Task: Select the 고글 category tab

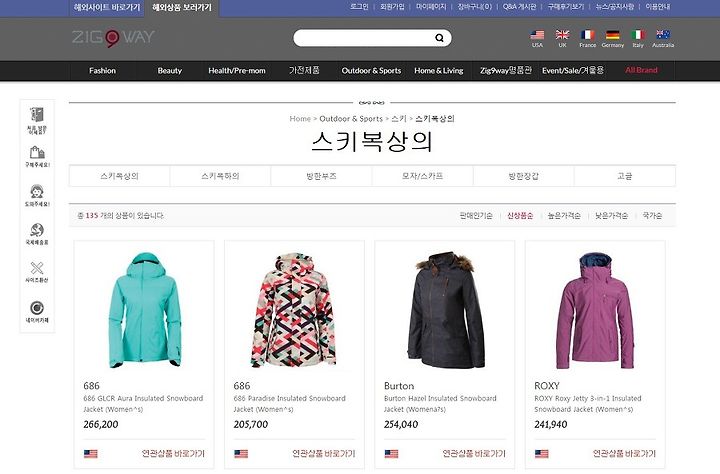Action: 624,176
